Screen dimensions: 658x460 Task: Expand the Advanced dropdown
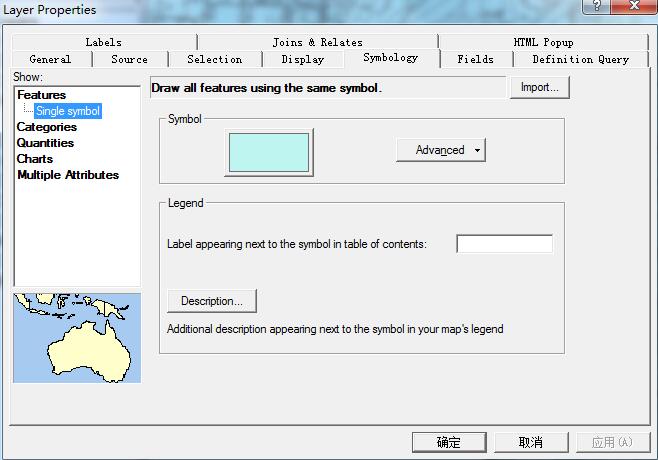click(441, 150)
